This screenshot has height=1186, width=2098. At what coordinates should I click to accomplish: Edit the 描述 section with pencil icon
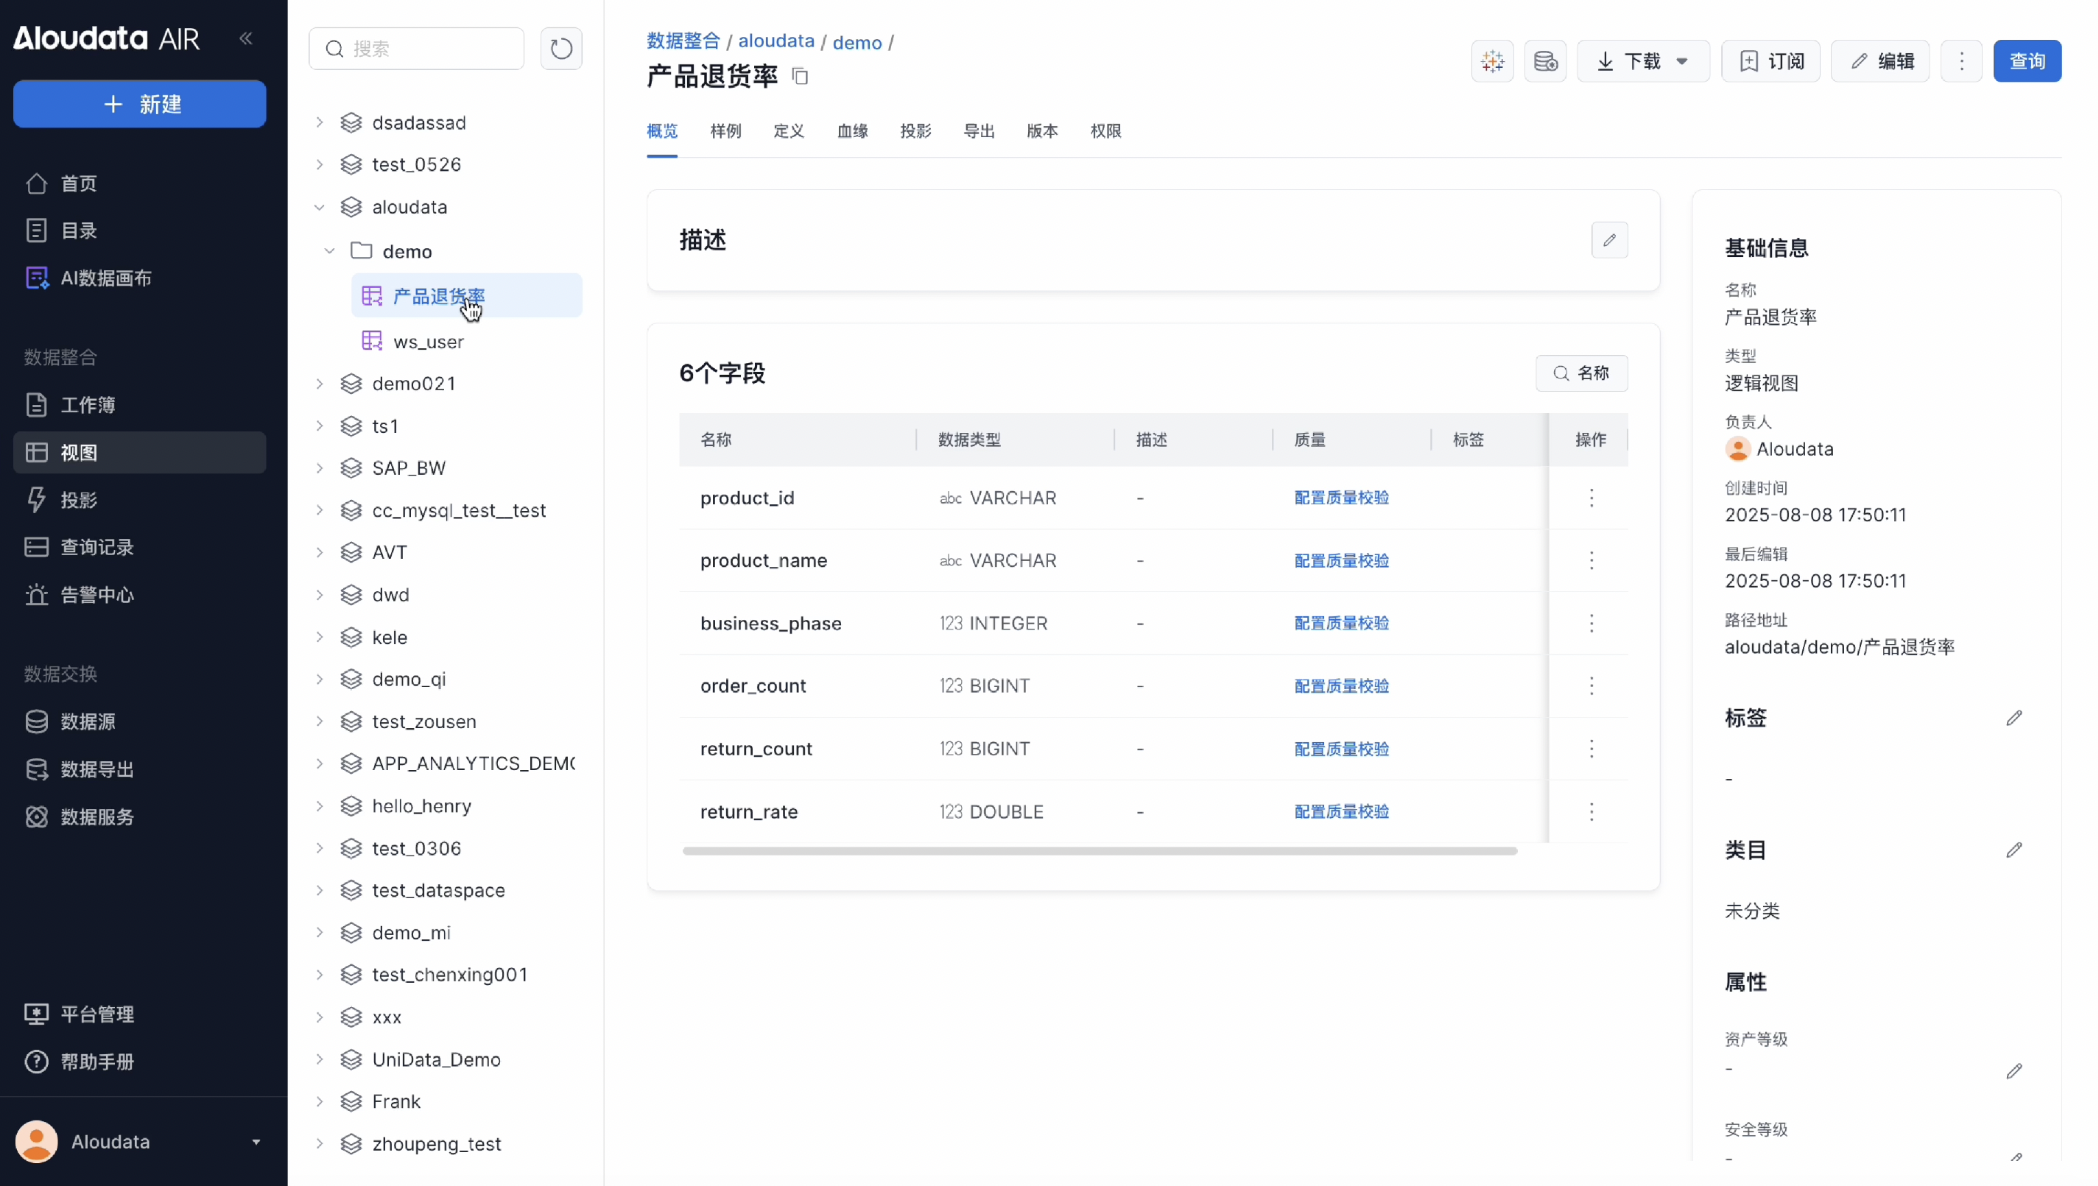1609,240
